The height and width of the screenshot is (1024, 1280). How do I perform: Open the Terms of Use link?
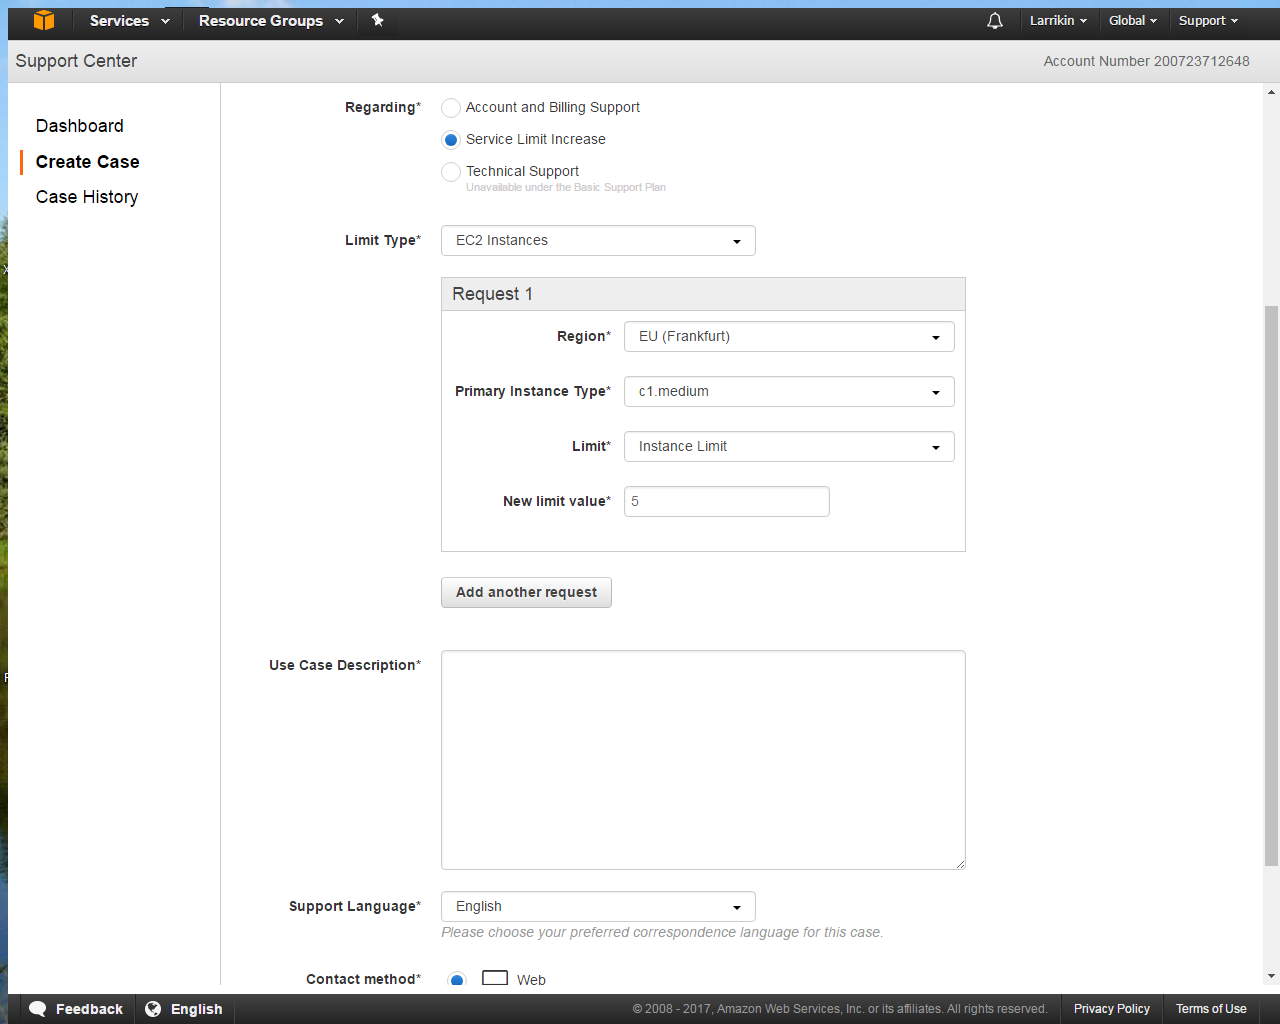point(1211,1009)
